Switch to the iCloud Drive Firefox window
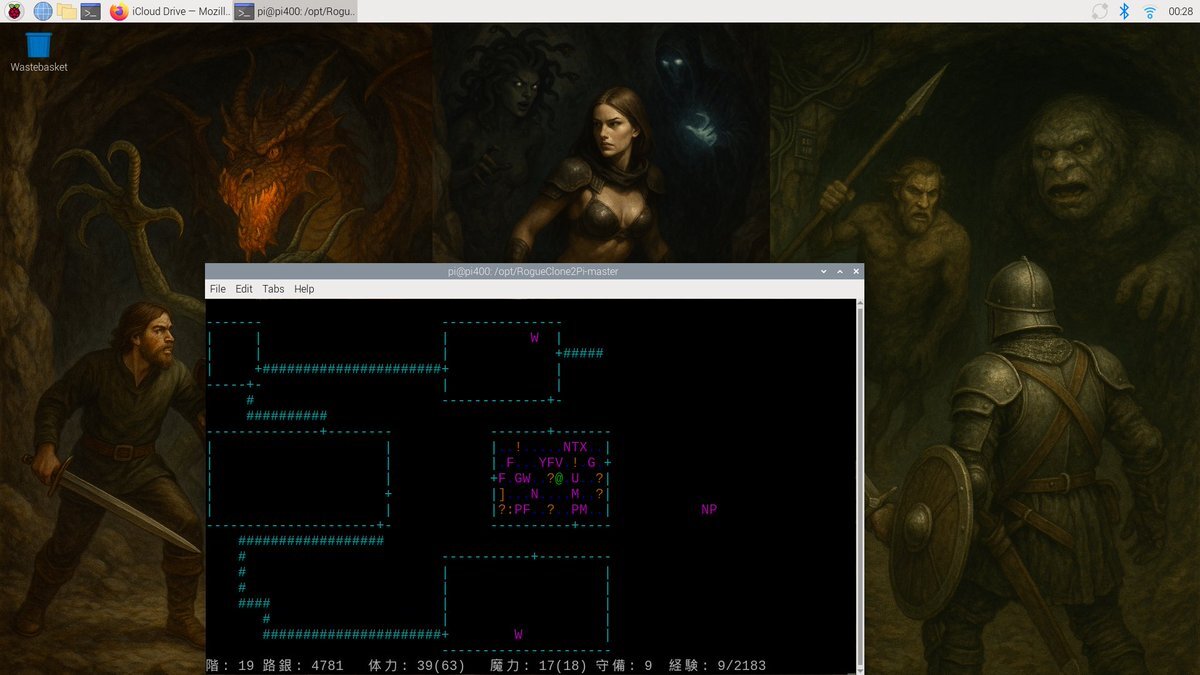1200x675 pixels. (168, 11)
